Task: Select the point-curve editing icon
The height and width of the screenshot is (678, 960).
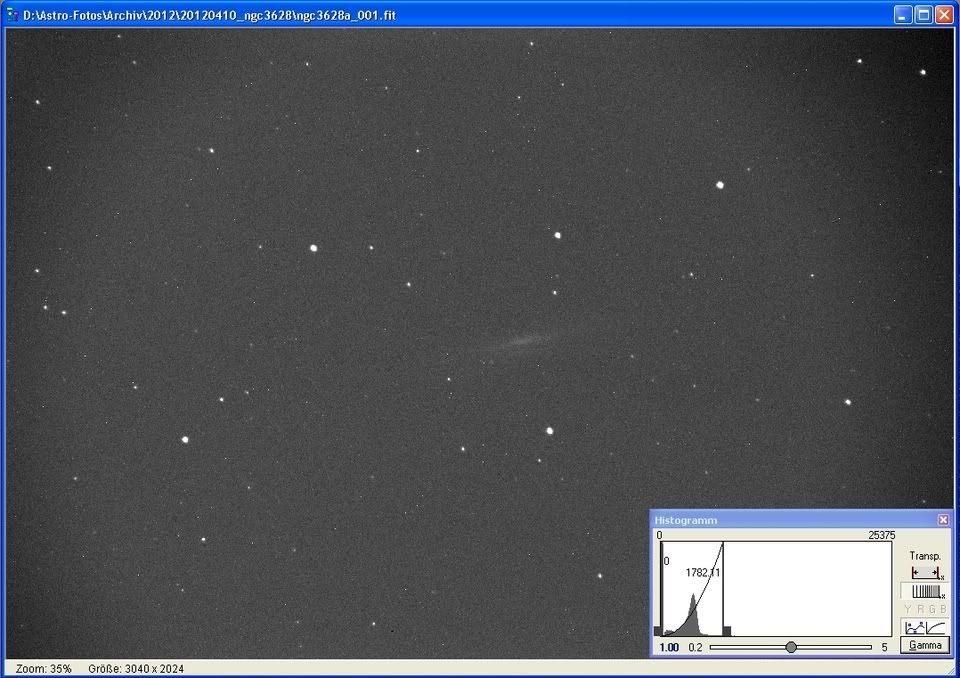Action: coord(915,628)
